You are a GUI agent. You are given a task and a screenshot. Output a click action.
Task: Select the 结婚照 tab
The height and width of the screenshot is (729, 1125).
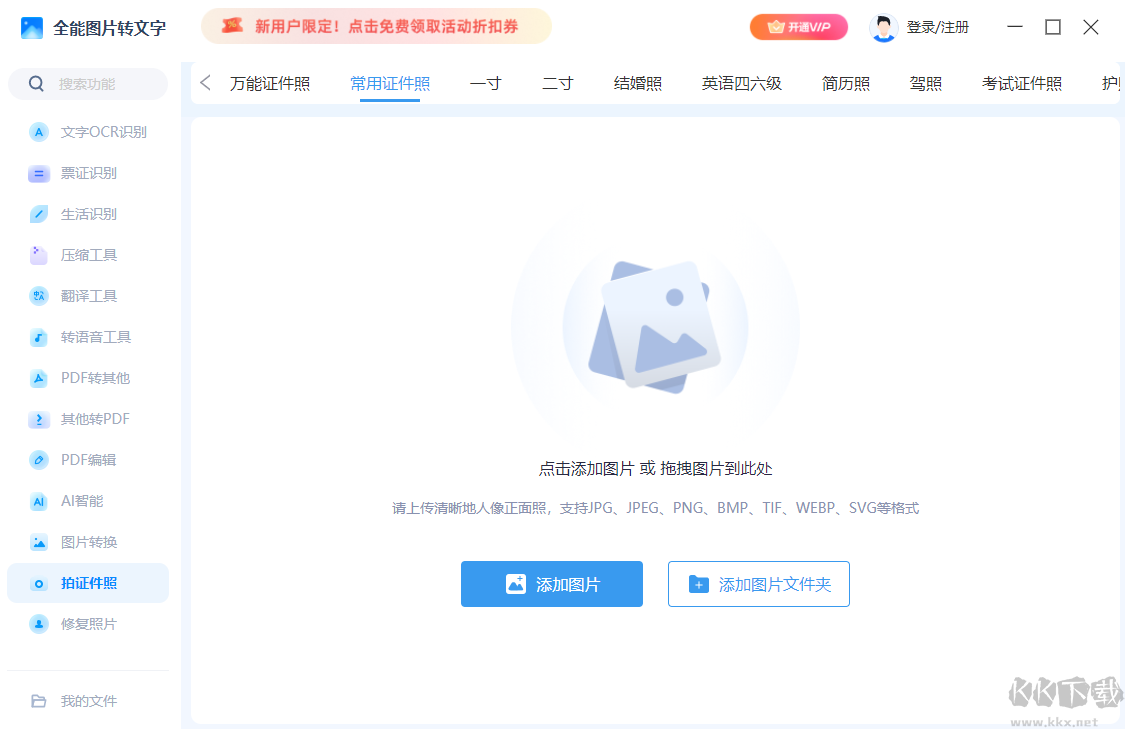pyautogui.click(x=637, y=83)
